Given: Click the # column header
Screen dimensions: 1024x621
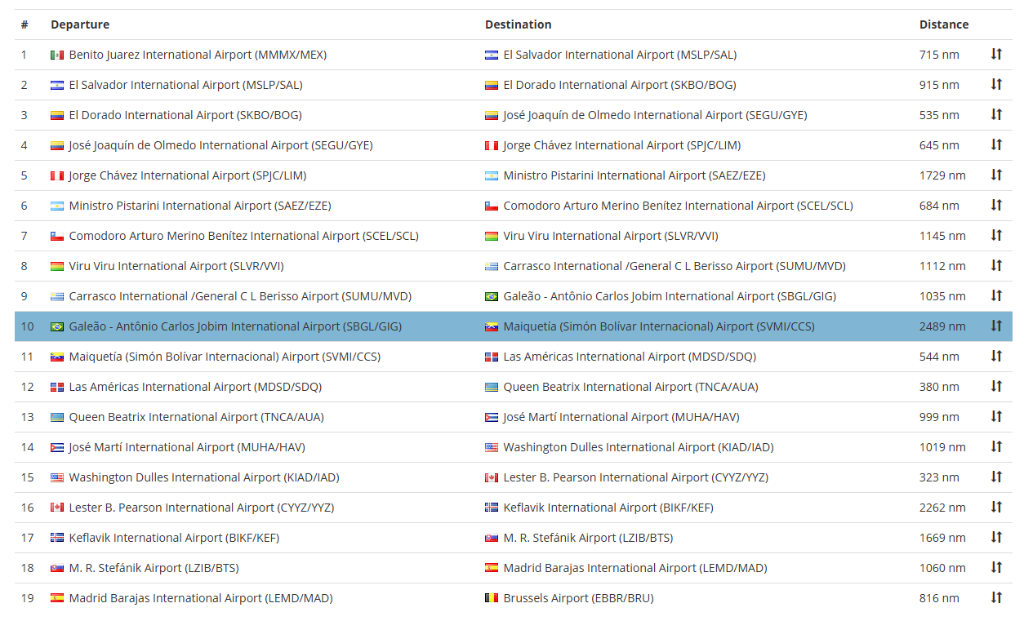Looking at the screenshot, I should pyautogui.click(x=24, y=25).
